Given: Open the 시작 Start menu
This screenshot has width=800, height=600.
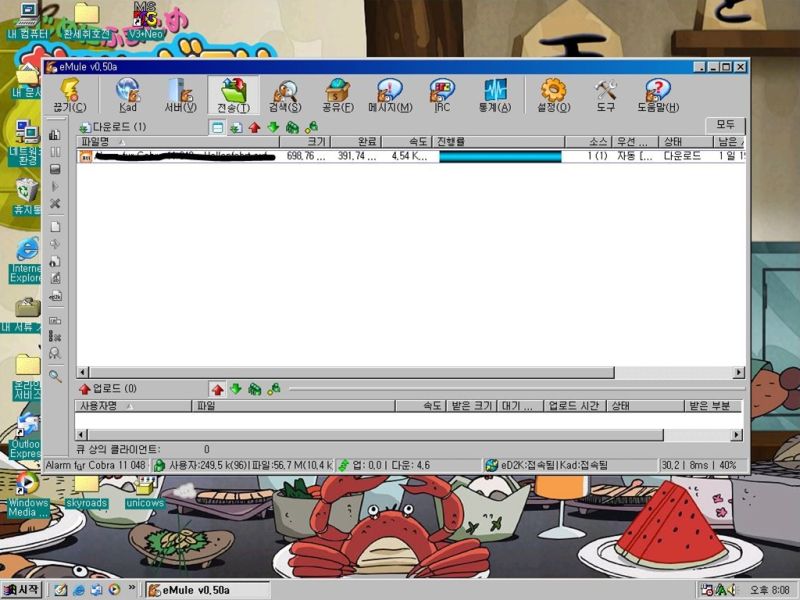Looking at the screenshot, I should coord(22,589).
